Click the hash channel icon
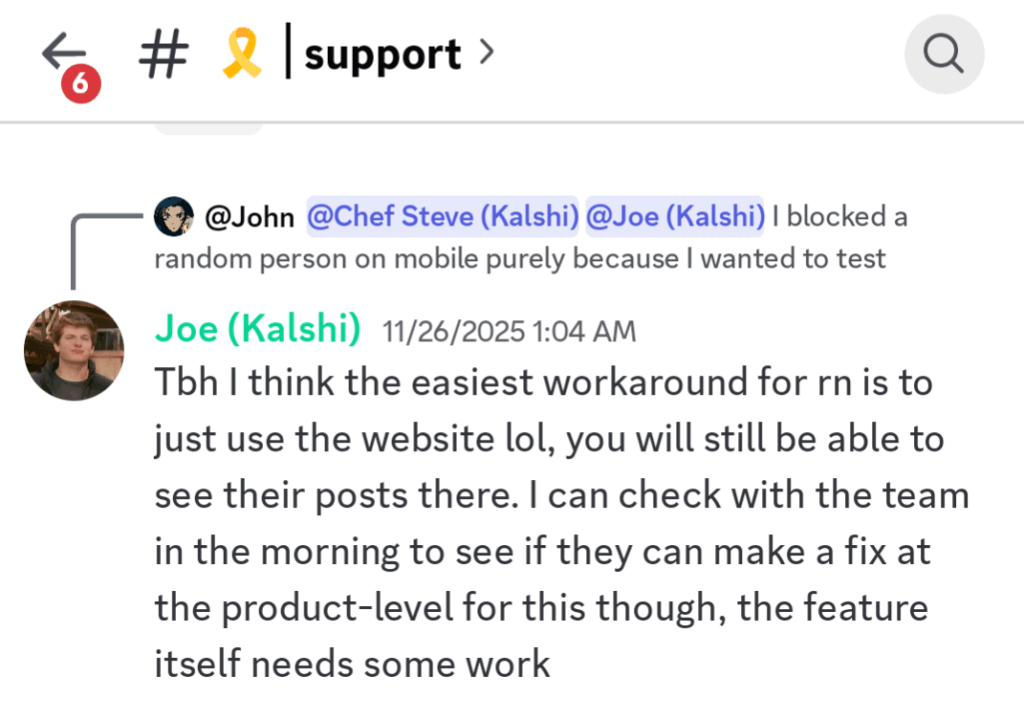This screenshot has height=720, width=1024. pos(163,55)
